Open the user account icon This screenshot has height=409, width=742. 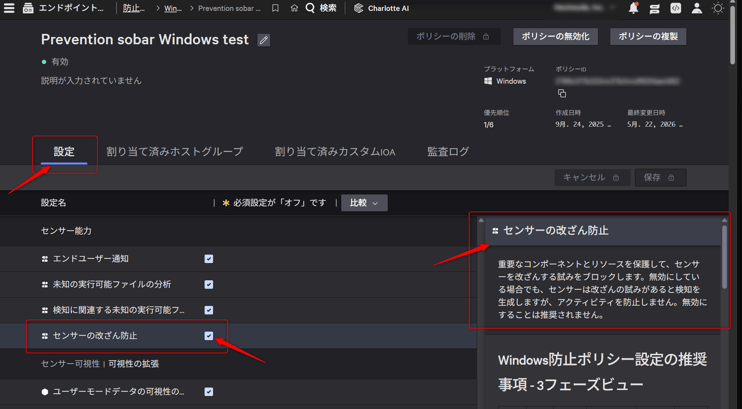point(697,8)
